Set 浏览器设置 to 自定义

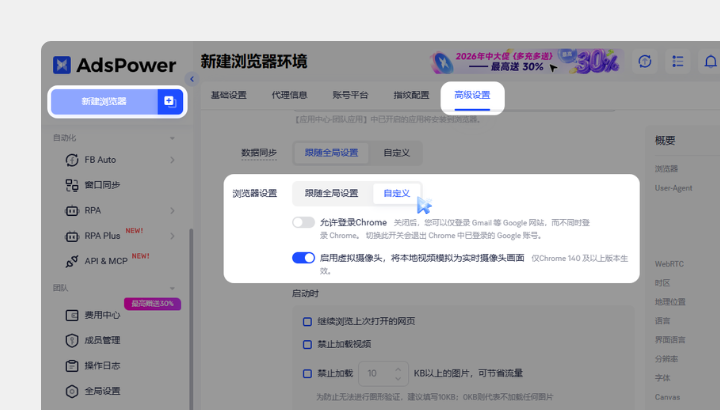coord(396,193)
